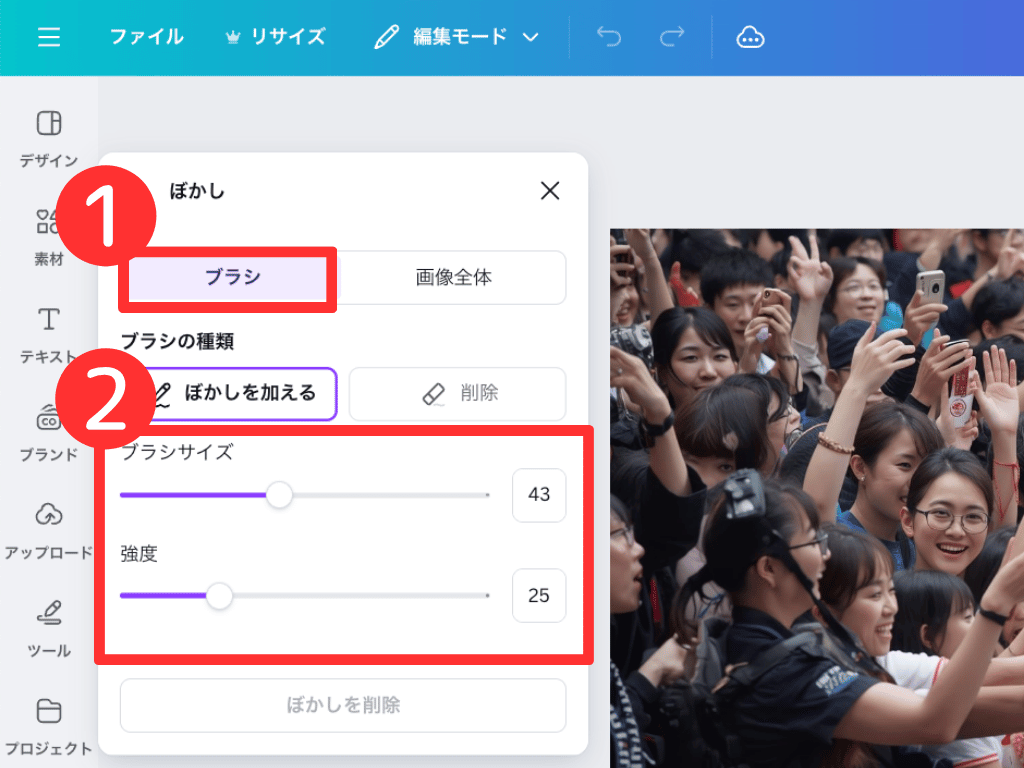The image size is (1024, 768).
Task: Select the 削除 eraser brush type
Action: point(458,394)
